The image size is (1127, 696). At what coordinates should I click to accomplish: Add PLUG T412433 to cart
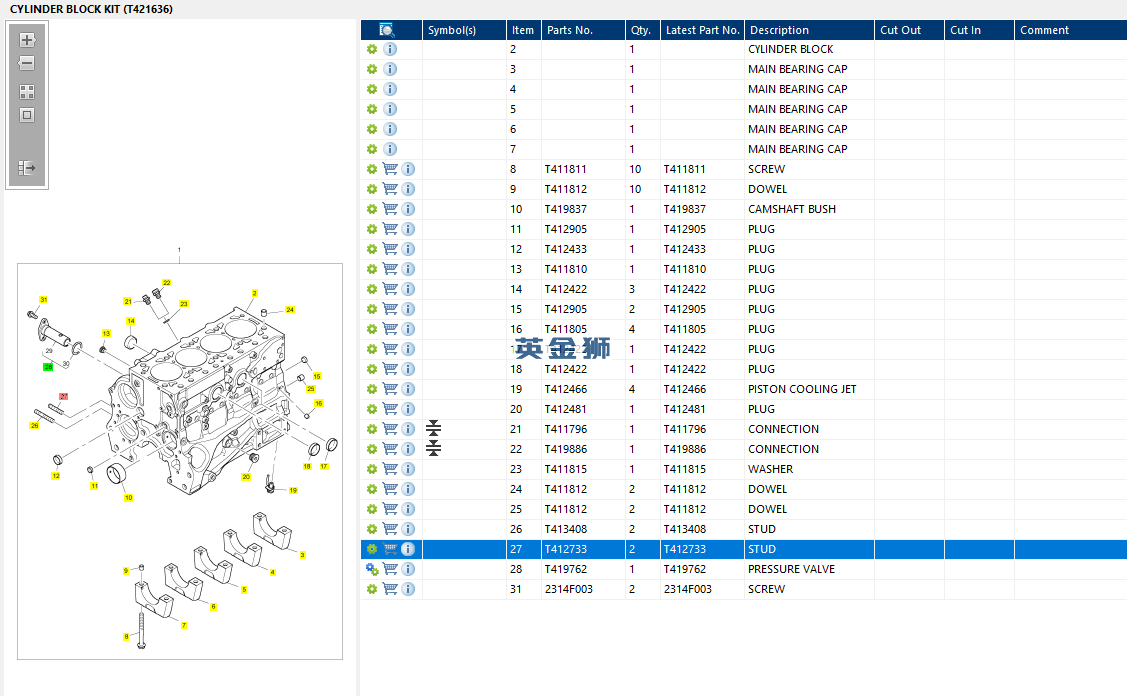pos(390,249)
